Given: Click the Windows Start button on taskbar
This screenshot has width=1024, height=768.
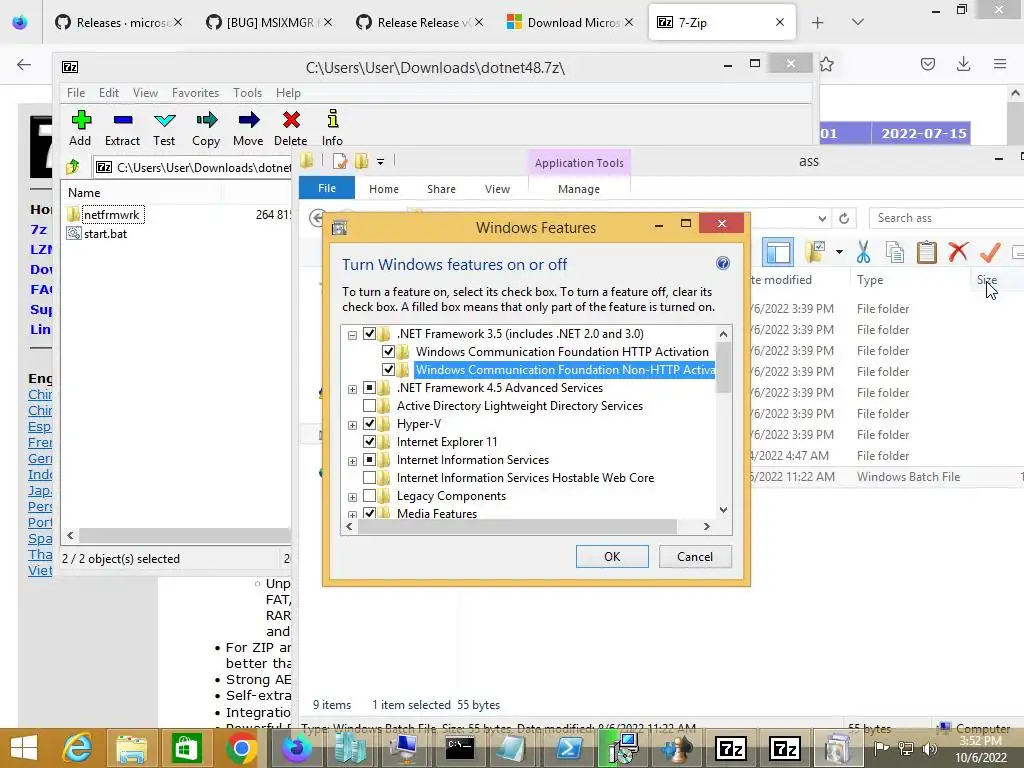Looking at the screenshot, I should point(24,748).
